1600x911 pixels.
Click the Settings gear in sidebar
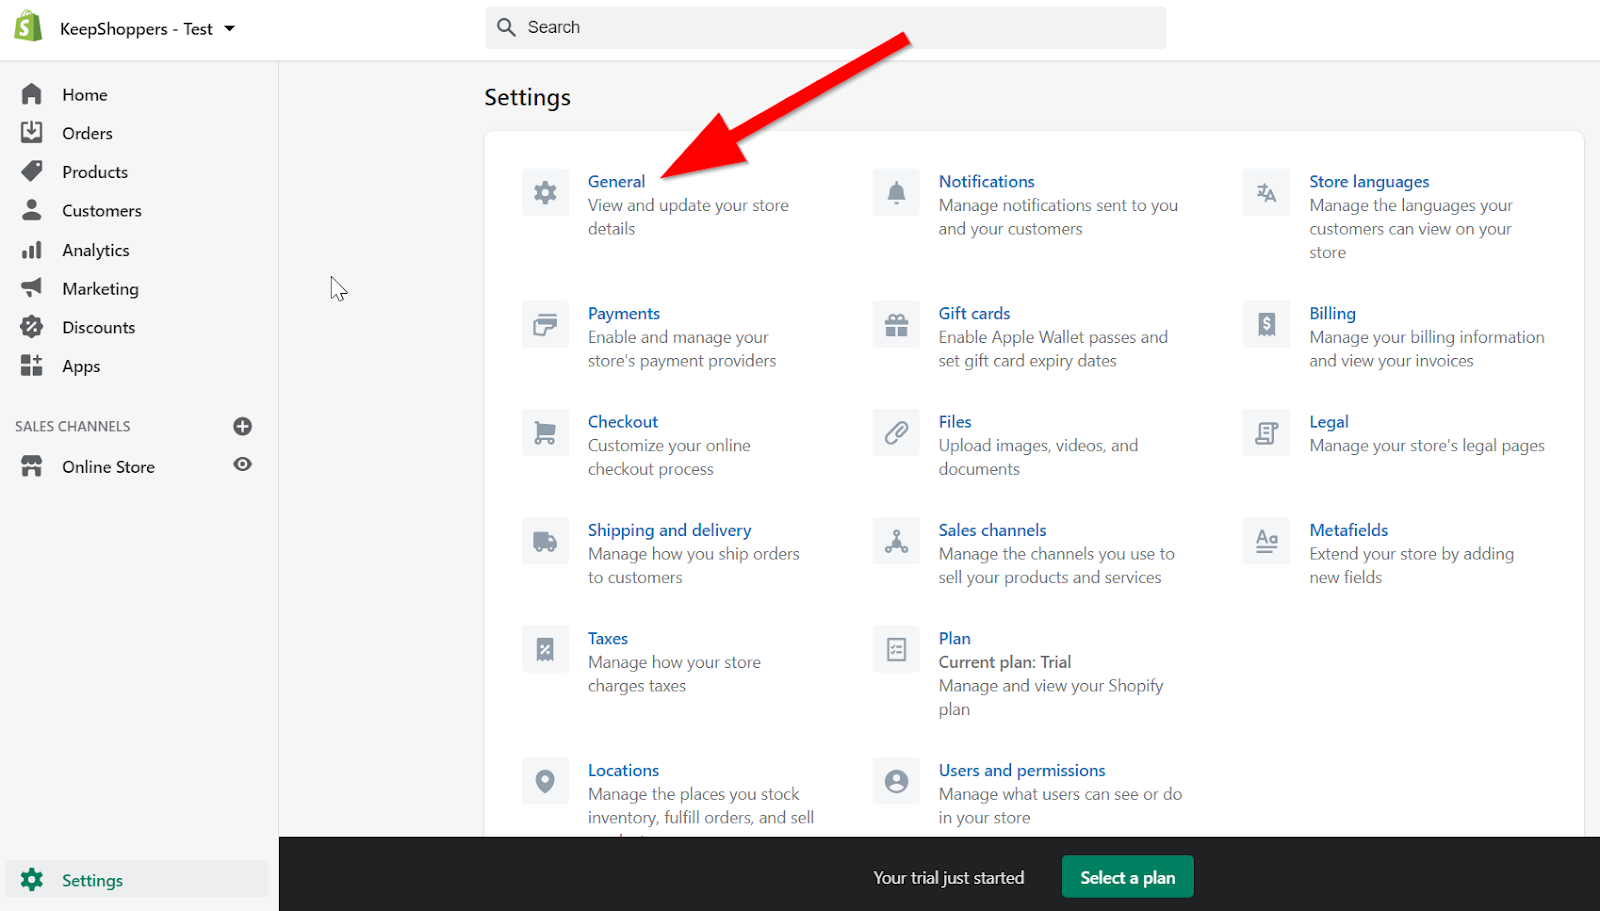click(x=32, y=879)
